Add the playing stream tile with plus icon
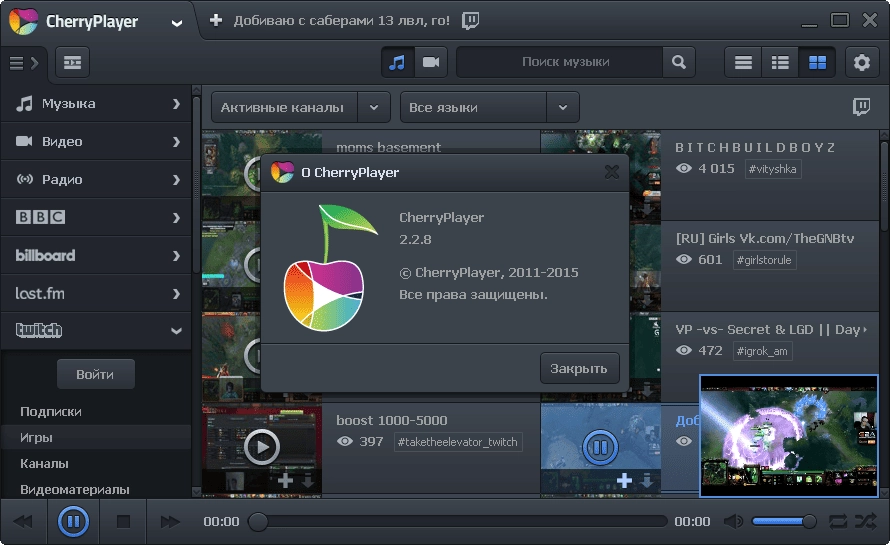890x545 pixels. point(624,481)
